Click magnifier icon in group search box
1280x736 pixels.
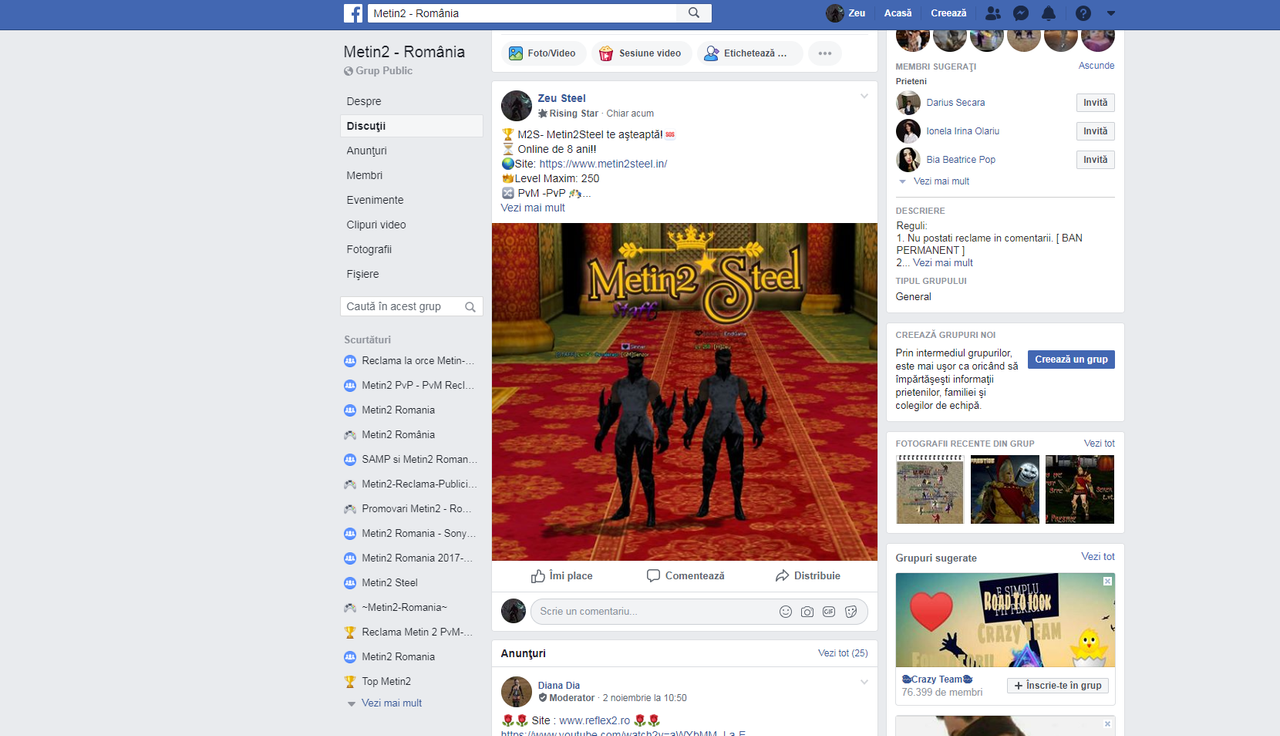tap(470, 307)
